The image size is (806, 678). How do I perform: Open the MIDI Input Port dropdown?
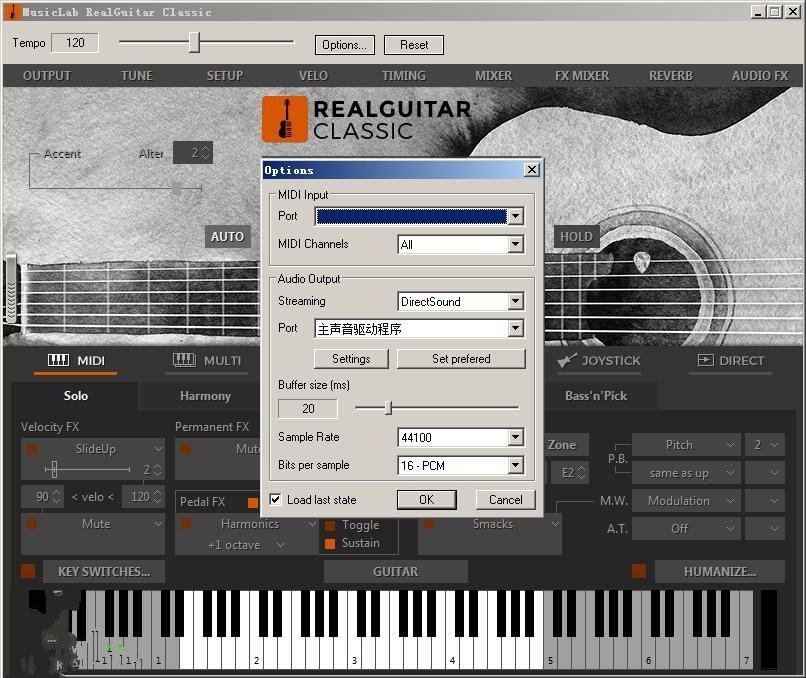[516, 216]
